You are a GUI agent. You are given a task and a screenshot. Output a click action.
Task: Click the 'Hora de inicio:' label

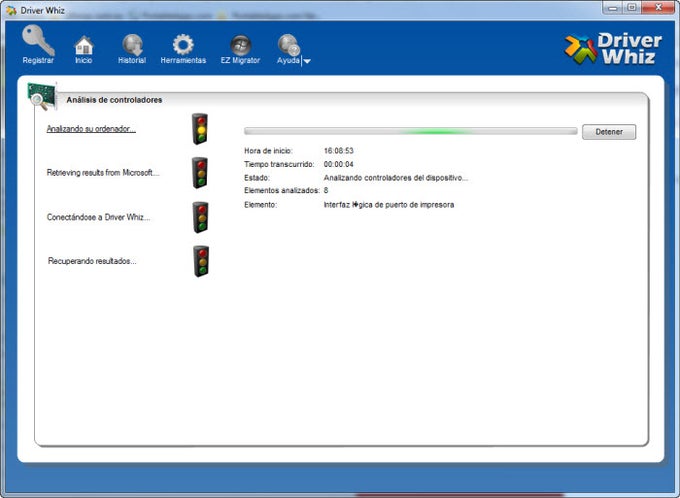(268, 151)
